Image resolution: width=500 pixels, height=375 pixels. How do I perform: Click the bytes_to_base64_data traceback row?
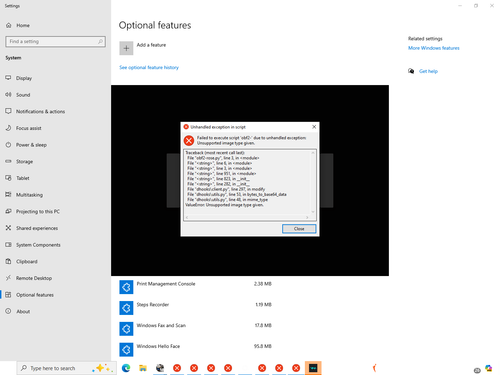click(x=237, y=194)
